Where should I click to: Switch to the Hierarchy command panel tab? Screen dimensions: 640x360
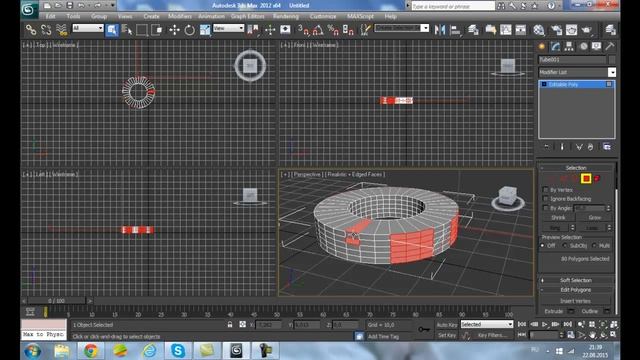569,47
